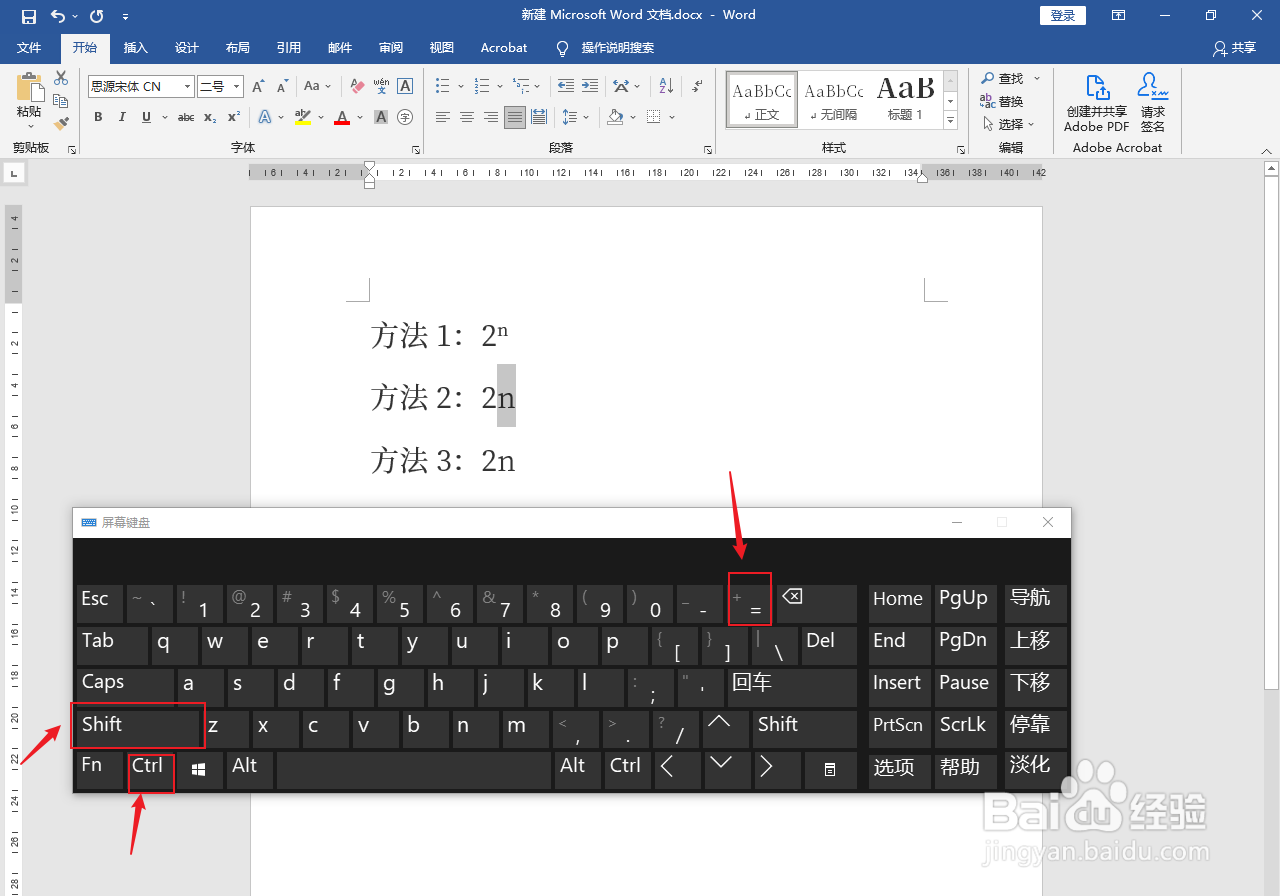Open the font size dropdown 二号
This screenshot has height=896, width=1280.
236,87
